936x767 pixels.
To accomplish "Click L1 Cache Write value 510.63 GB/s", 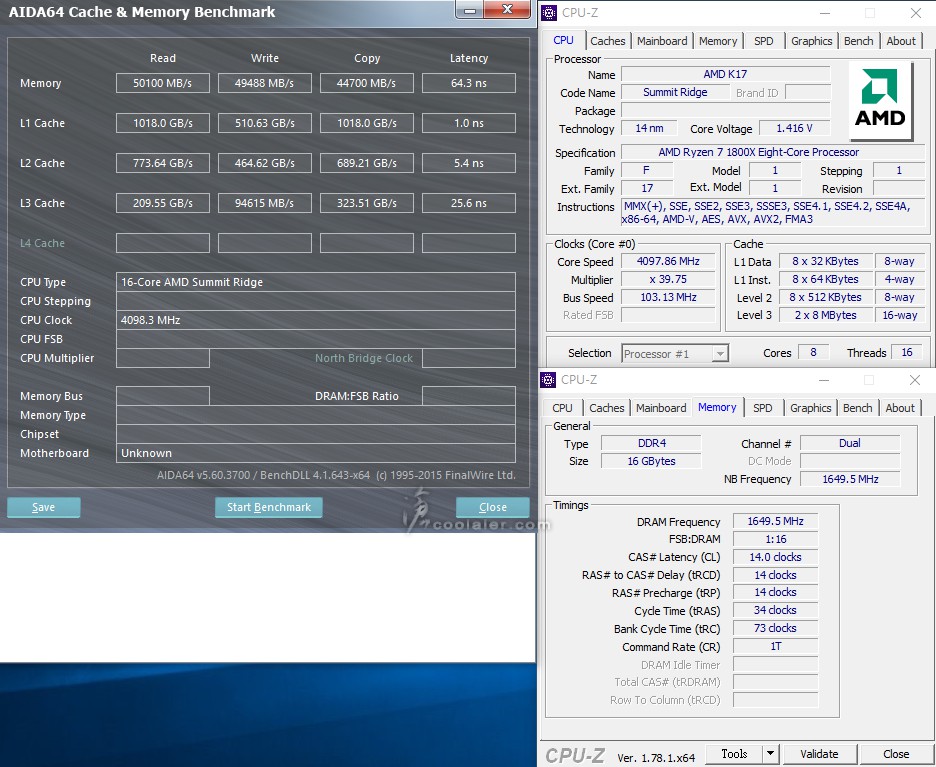I will click(264, 123).
